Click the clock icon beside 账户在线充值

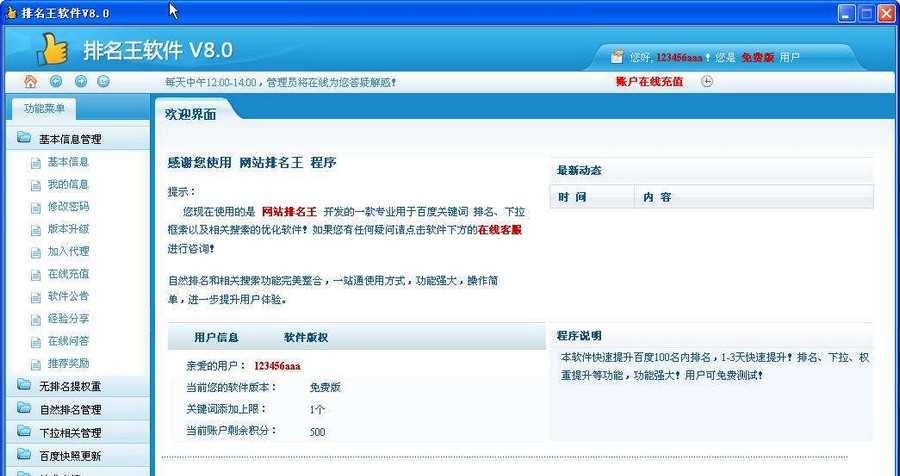tap(707, 82)
